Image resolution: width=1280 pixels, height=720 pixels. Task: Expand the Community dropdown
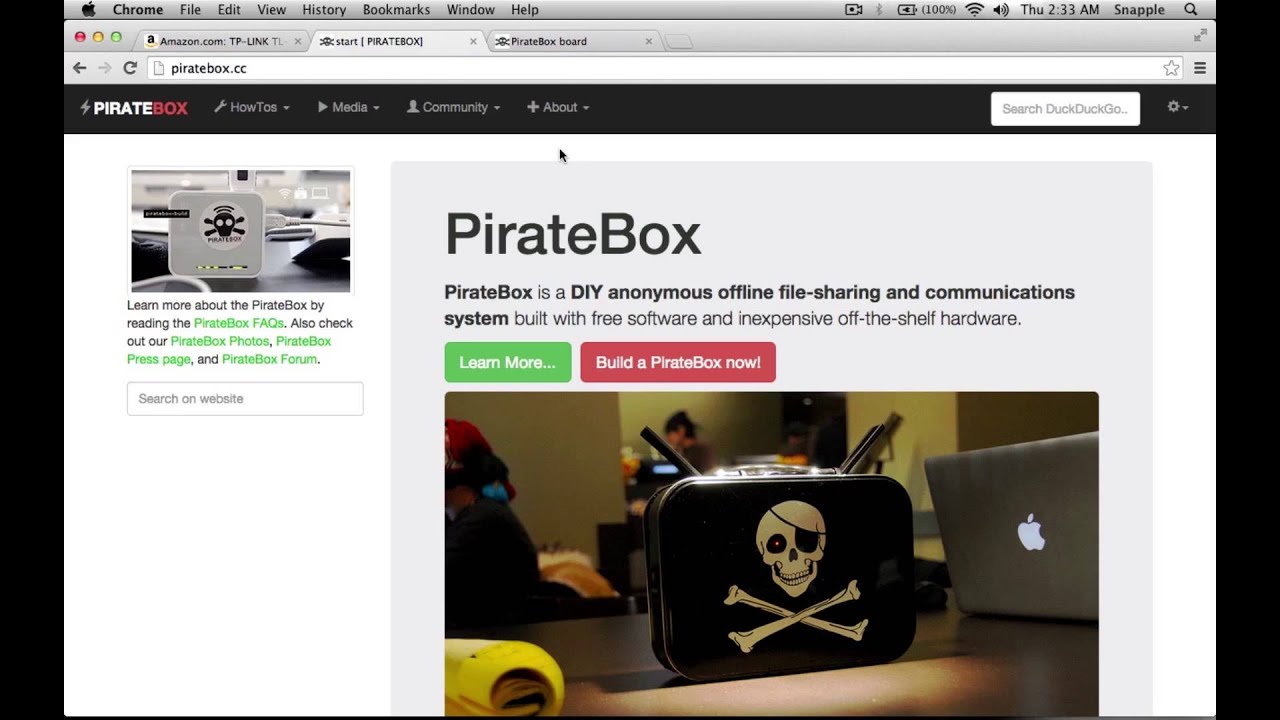(x=454, y=107)
